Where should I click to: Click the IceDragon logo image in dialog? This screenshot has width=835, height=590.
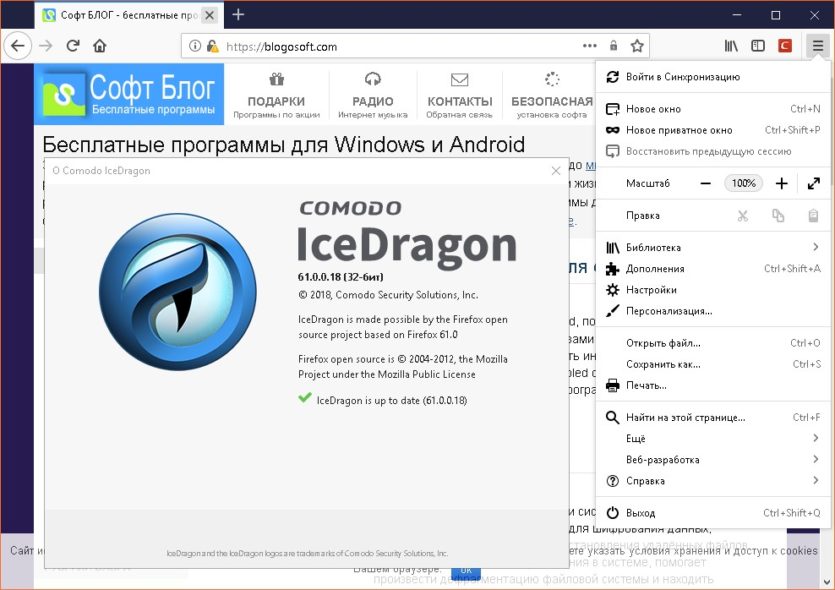(x=178, y=292)
